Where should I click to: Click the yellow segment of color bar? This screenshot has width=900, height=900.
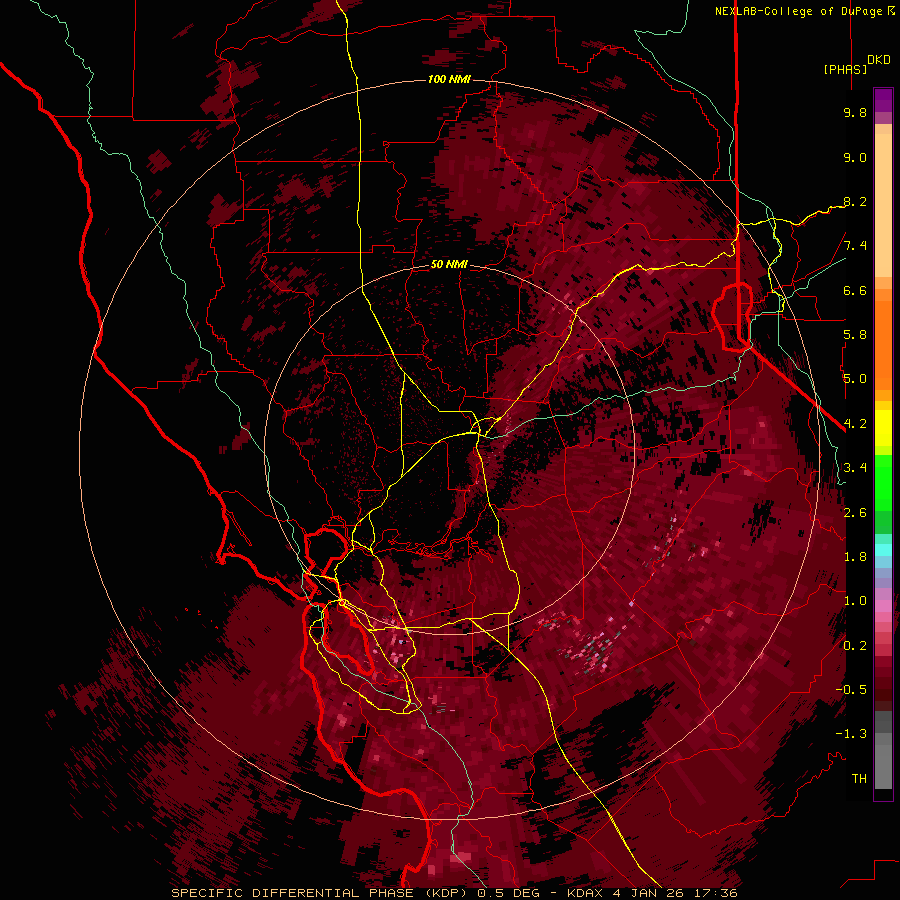(x=883, y=428)
